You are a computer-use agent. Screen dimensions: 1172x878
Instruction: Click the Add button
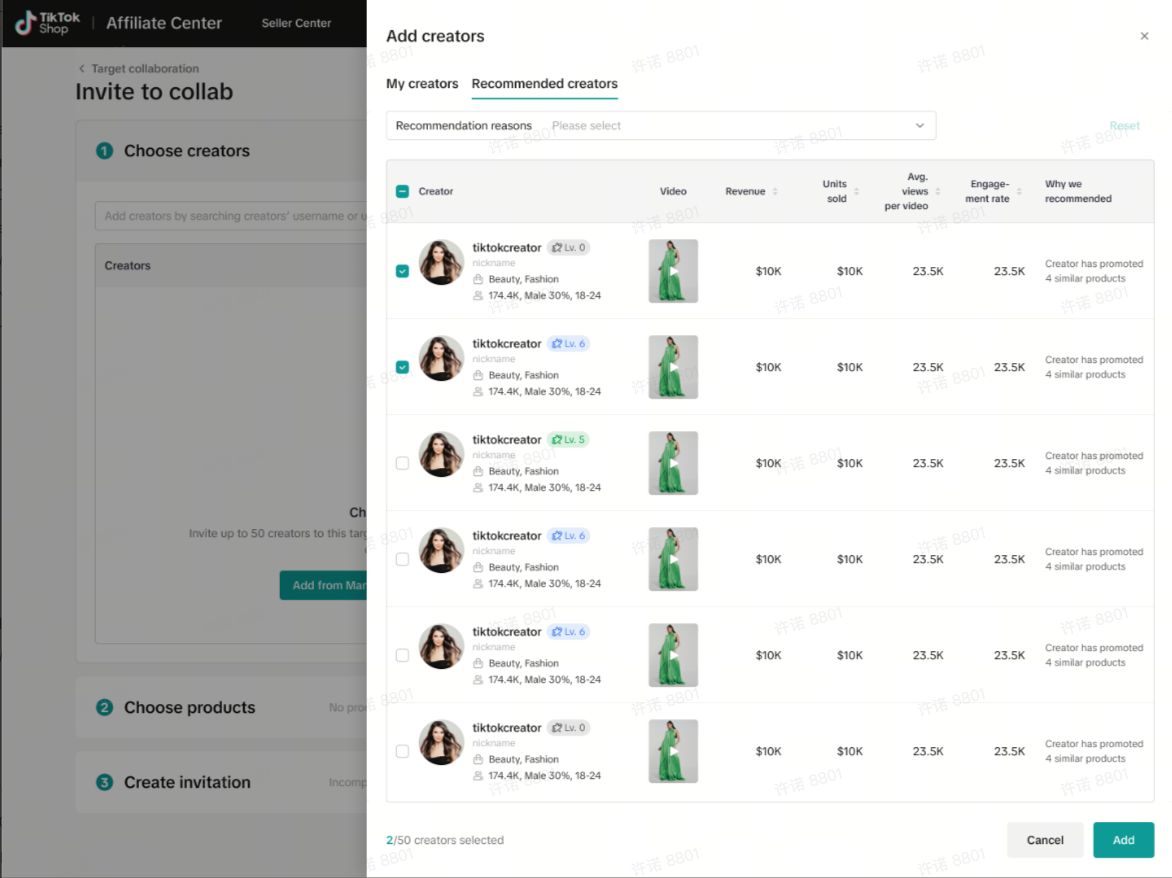[x=1123, y=840]
